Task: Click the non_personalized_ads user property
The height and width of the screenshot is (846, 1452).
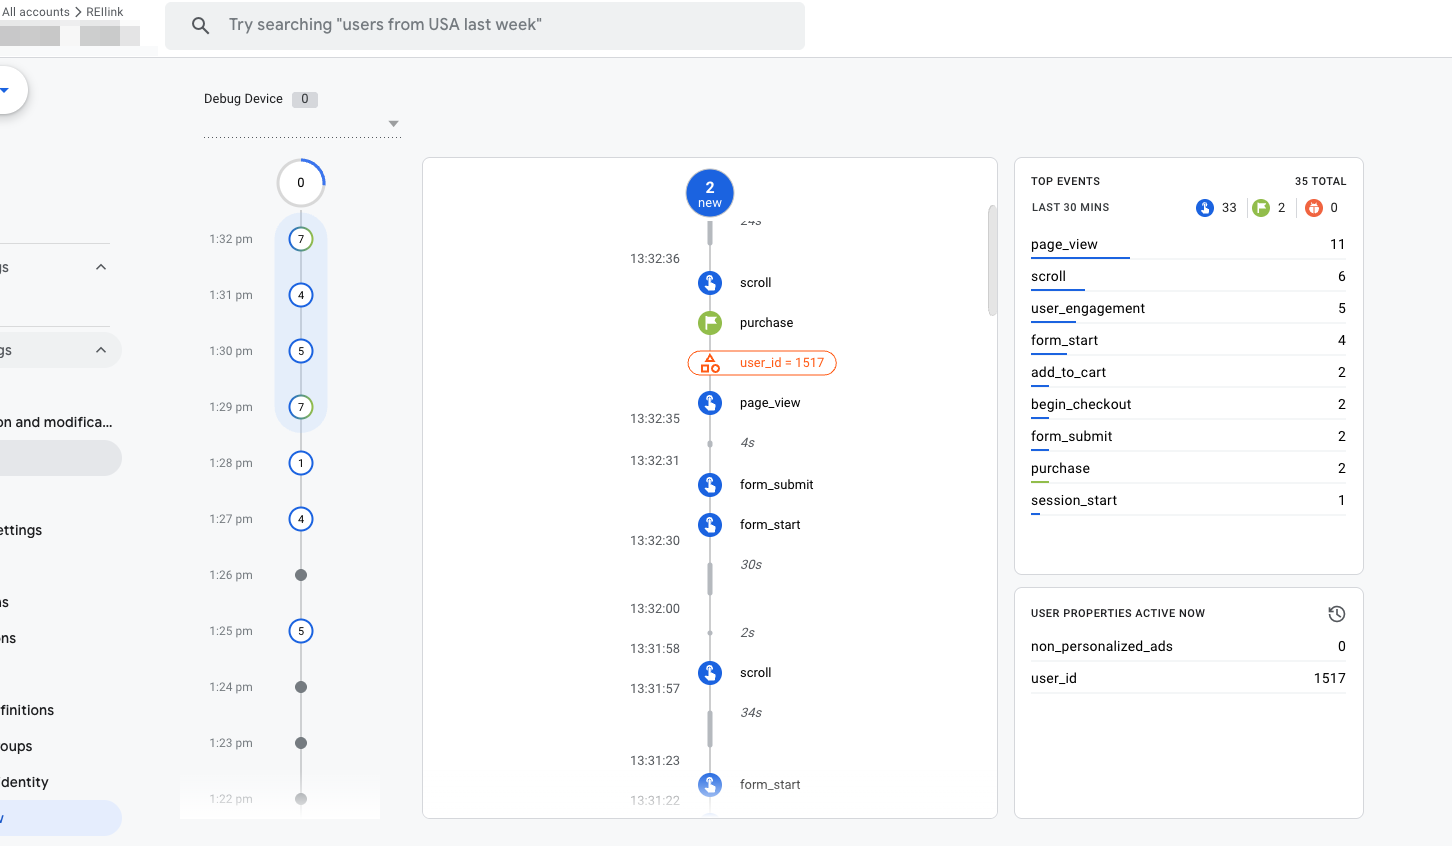Action: [1188, 647]
